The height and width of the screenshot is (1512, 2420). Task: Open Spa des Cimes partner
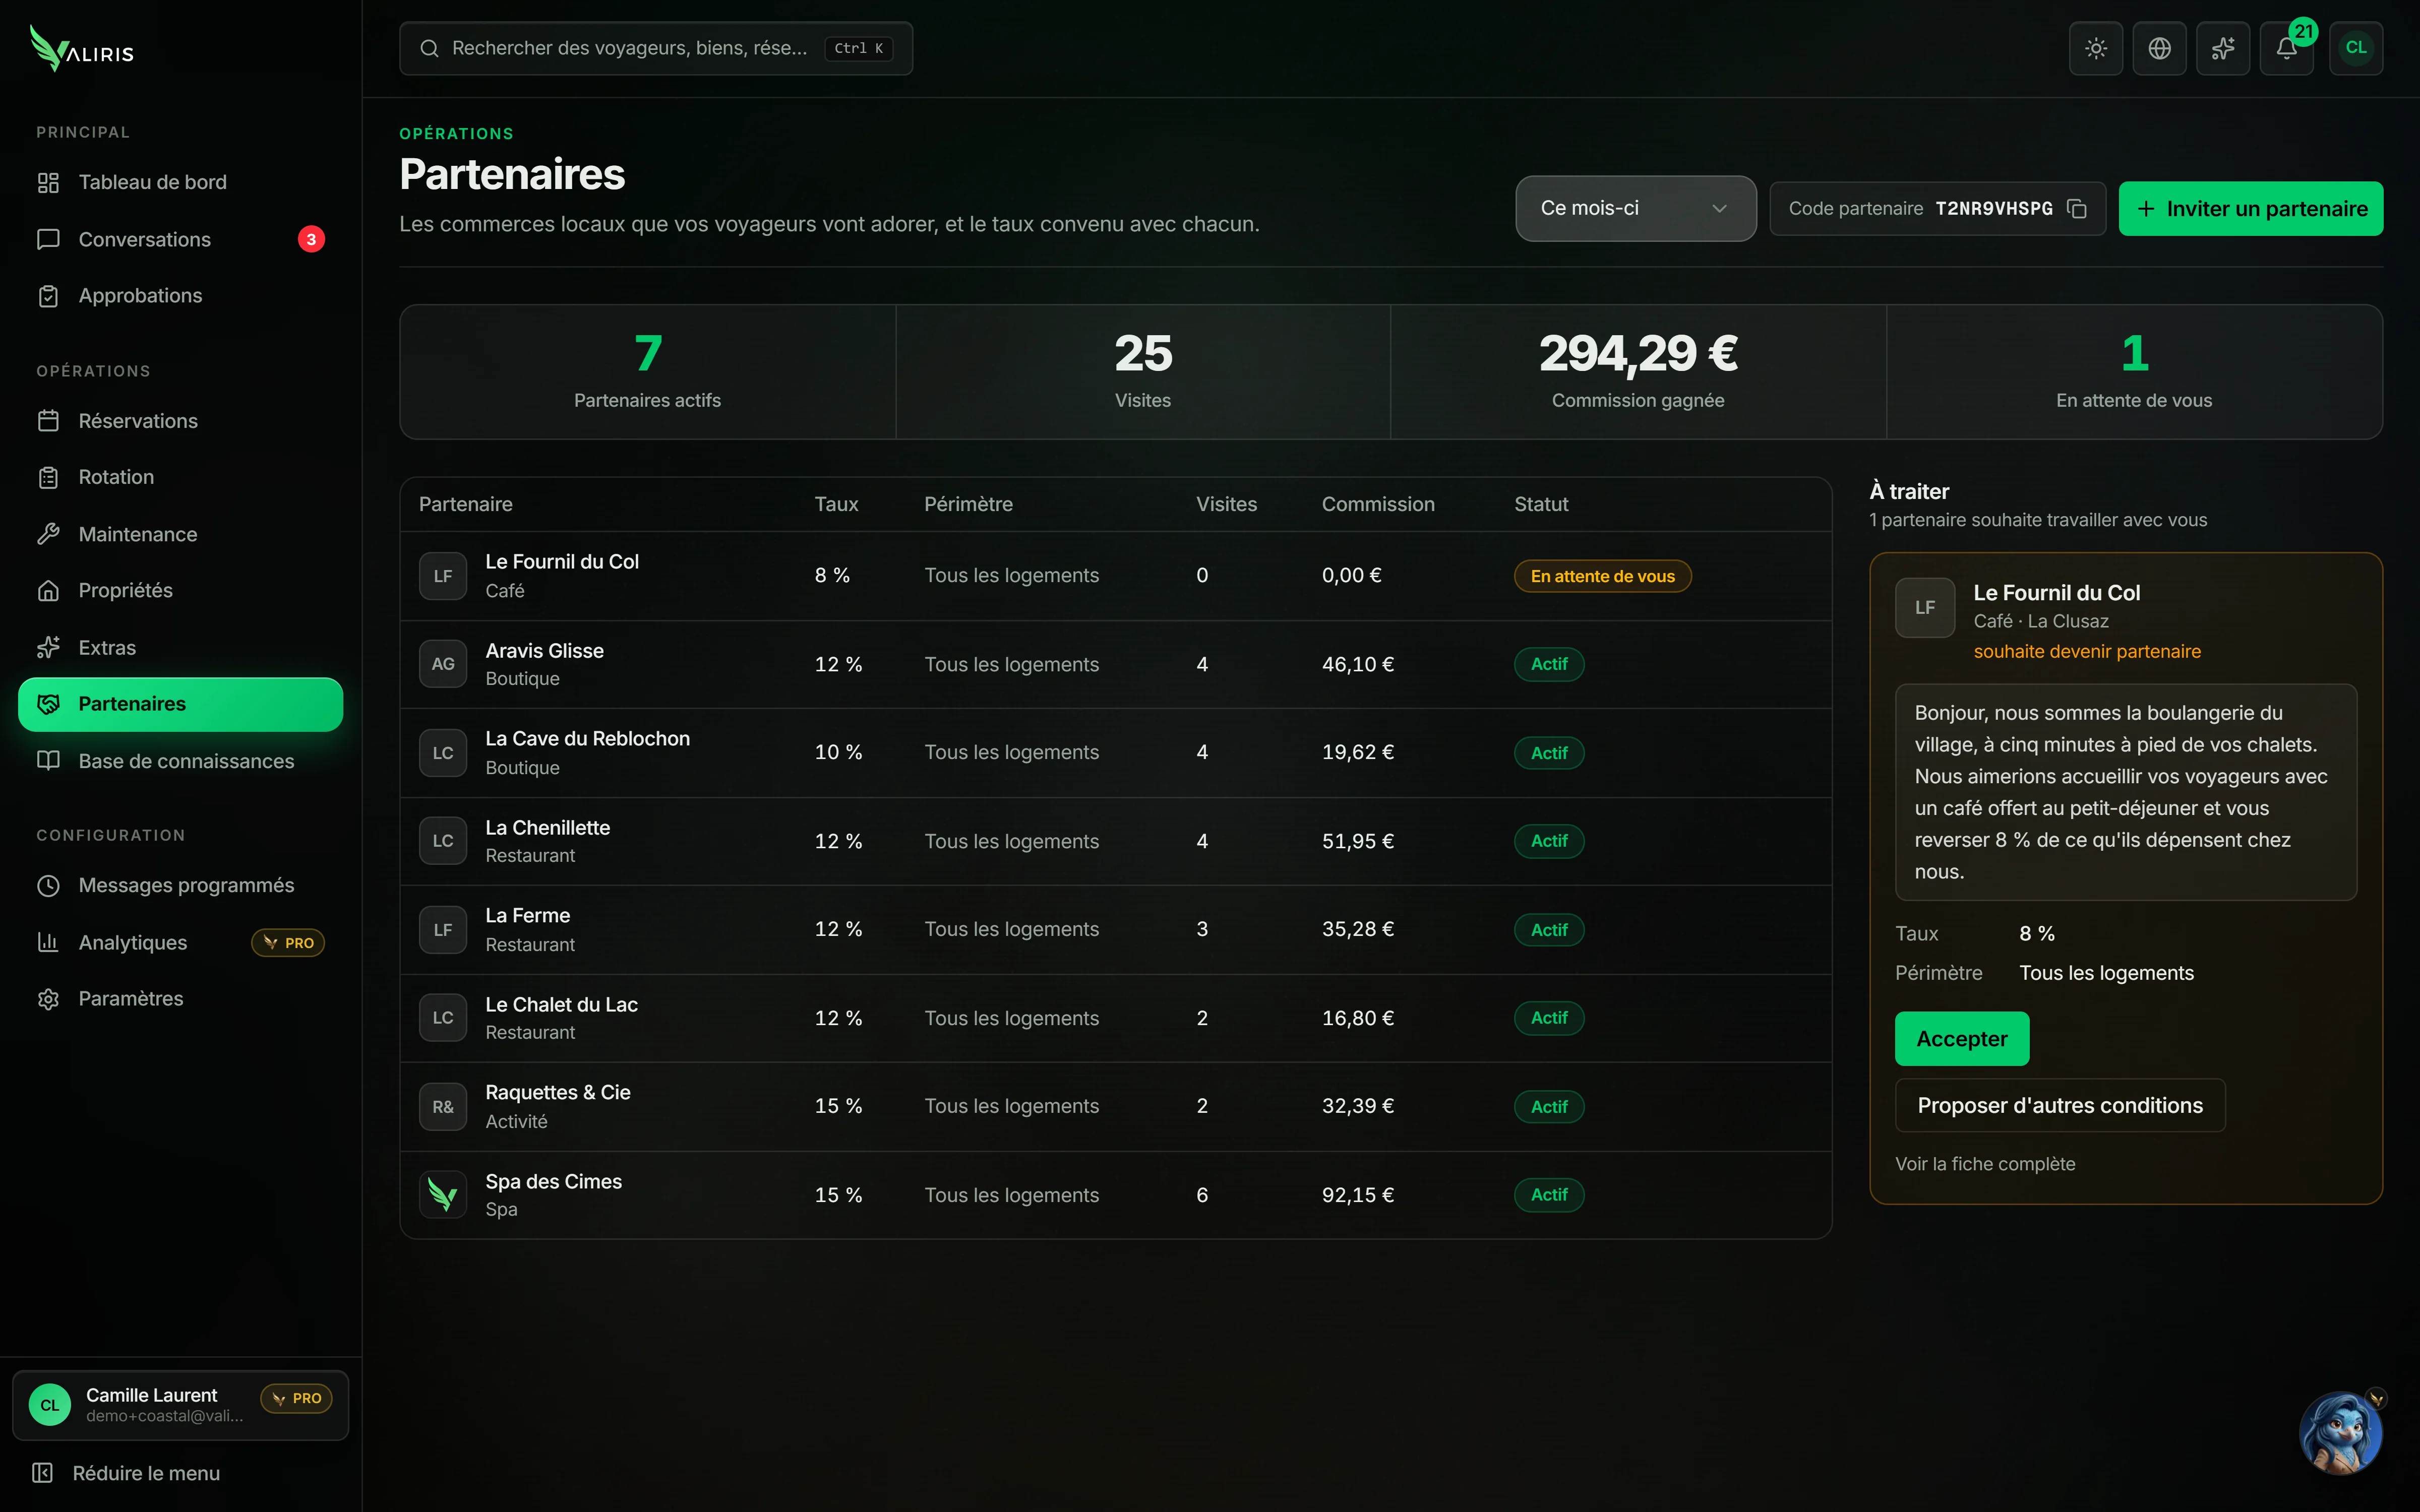[1115, 1195]
